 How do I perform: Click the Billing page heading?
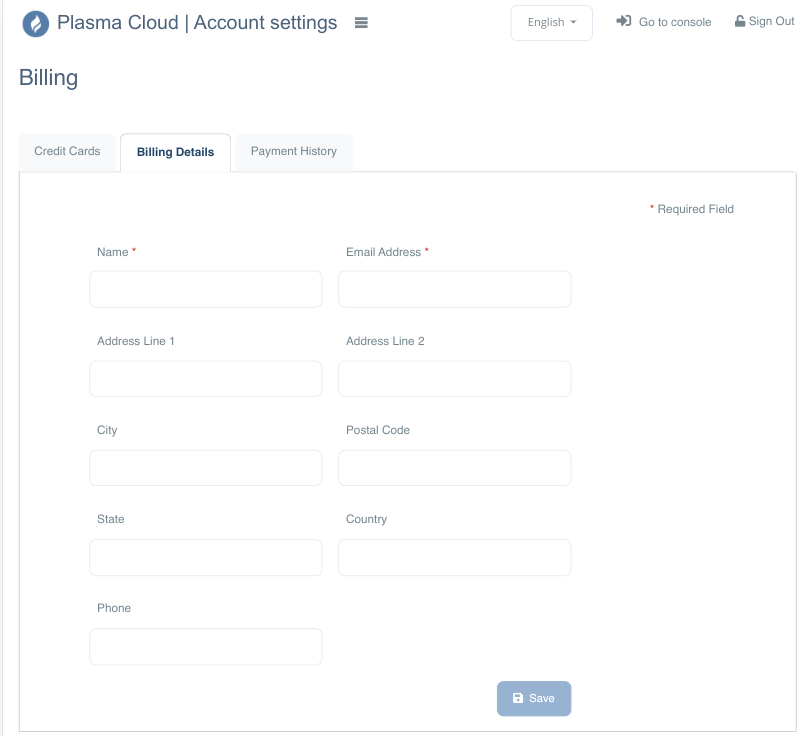coord(49,78)
